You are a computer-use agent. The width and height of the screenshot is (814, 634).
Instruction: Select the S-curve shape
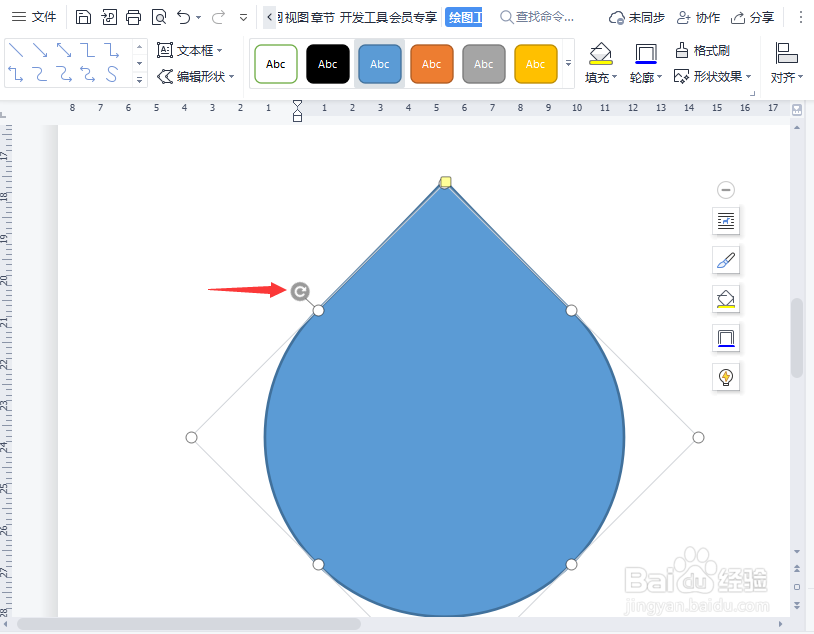(112, 74)
